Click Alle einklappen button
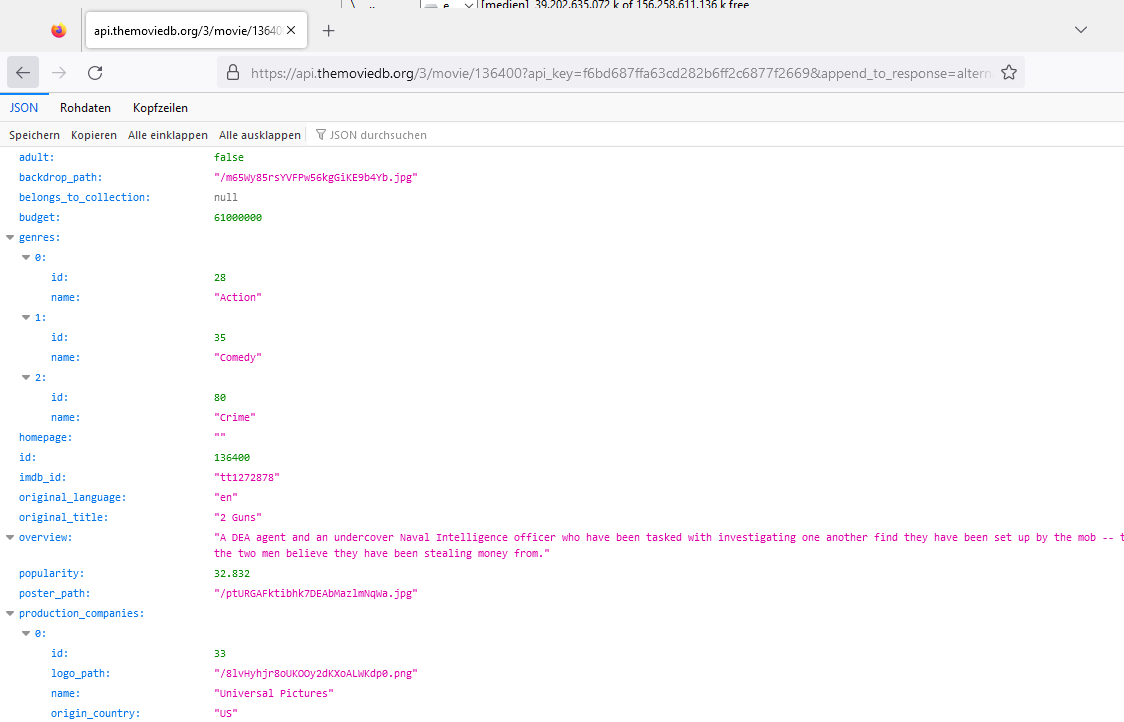This screenshot has width=1124, height=722. (x=168, y=135)
